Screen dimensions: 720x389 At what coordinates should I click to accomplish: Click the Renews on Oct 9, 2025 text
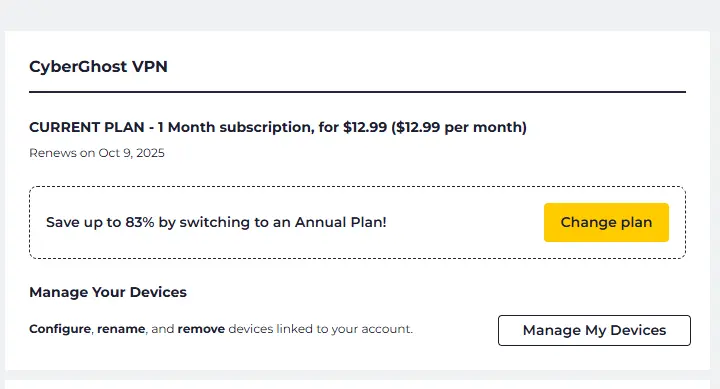click(97, 153)
